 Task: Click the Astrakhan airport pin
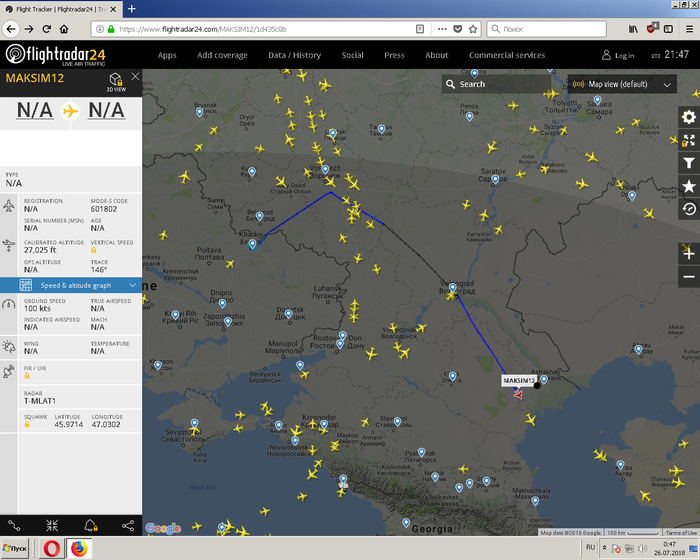pos(544,380)
